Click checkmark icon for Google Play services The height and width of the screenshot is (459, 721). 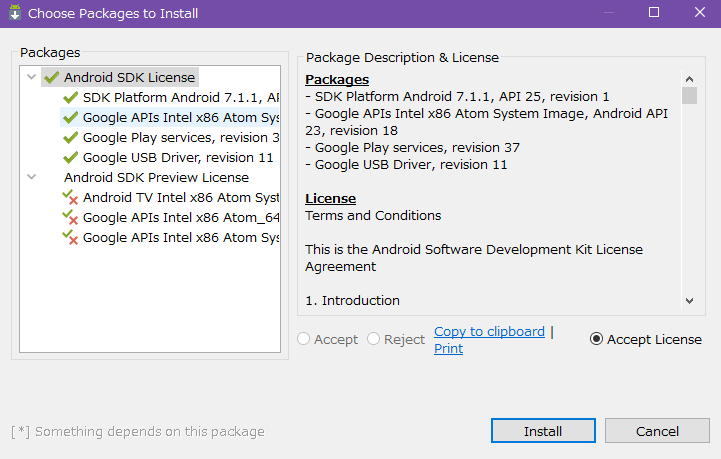click(x=70, y=138)
